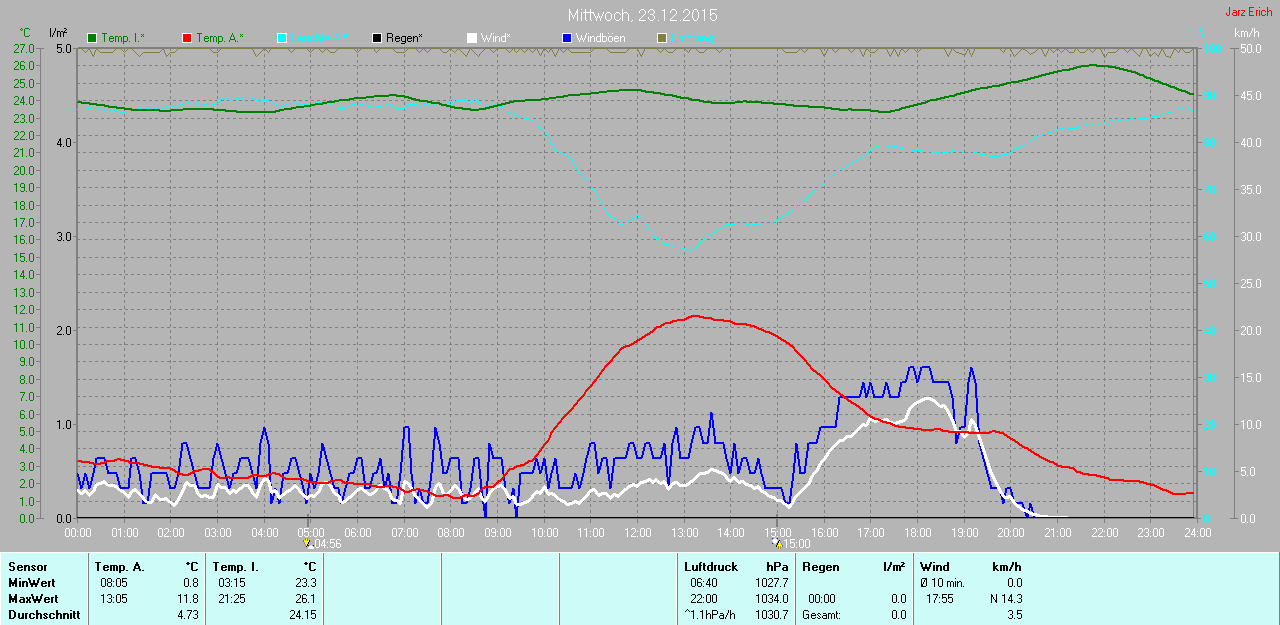Image resolution: width=1280 pixels, height=625 pixels.
Task: Click the wind average value '3.5'
Action: (x=1014, y=615)
